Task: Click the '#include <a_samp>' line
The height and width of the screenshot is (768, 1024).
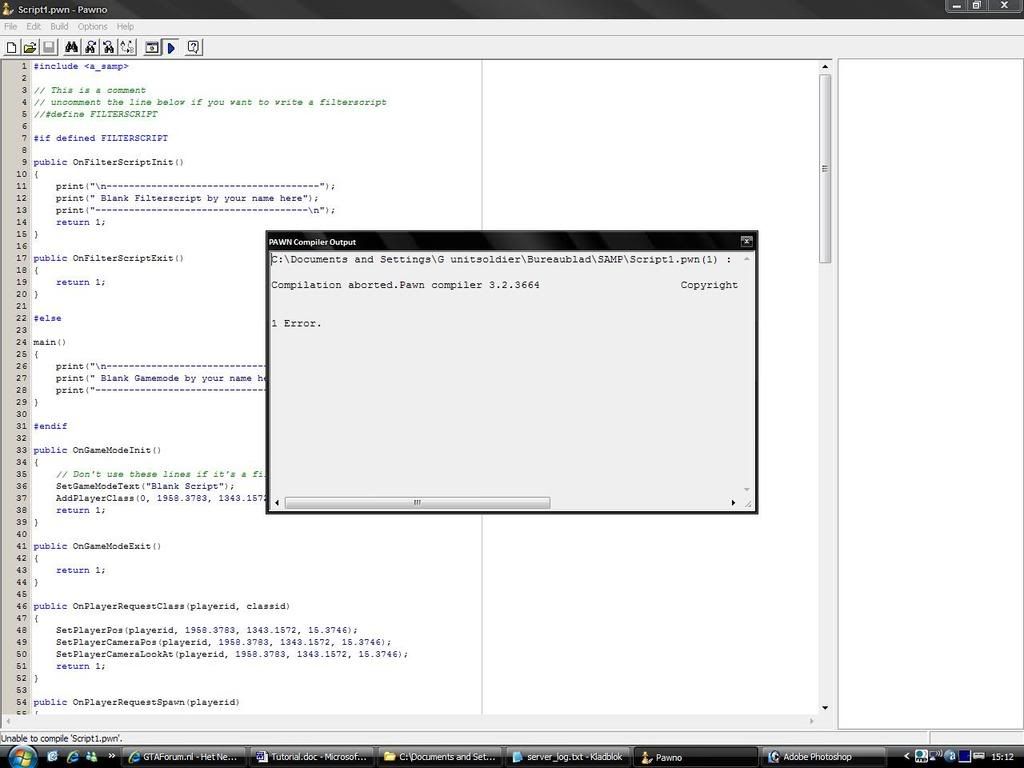Action: pyautogui.click(x=81, y=66)
